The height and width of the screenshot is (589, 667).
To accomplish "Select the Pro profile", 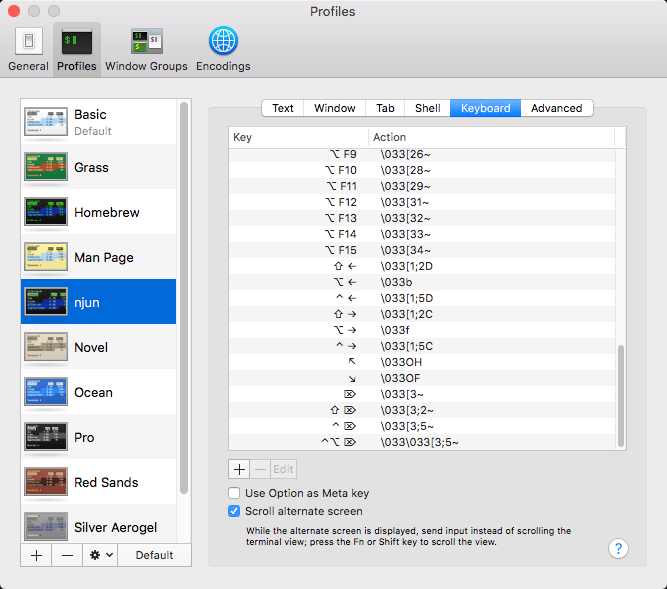I will 98,437.
